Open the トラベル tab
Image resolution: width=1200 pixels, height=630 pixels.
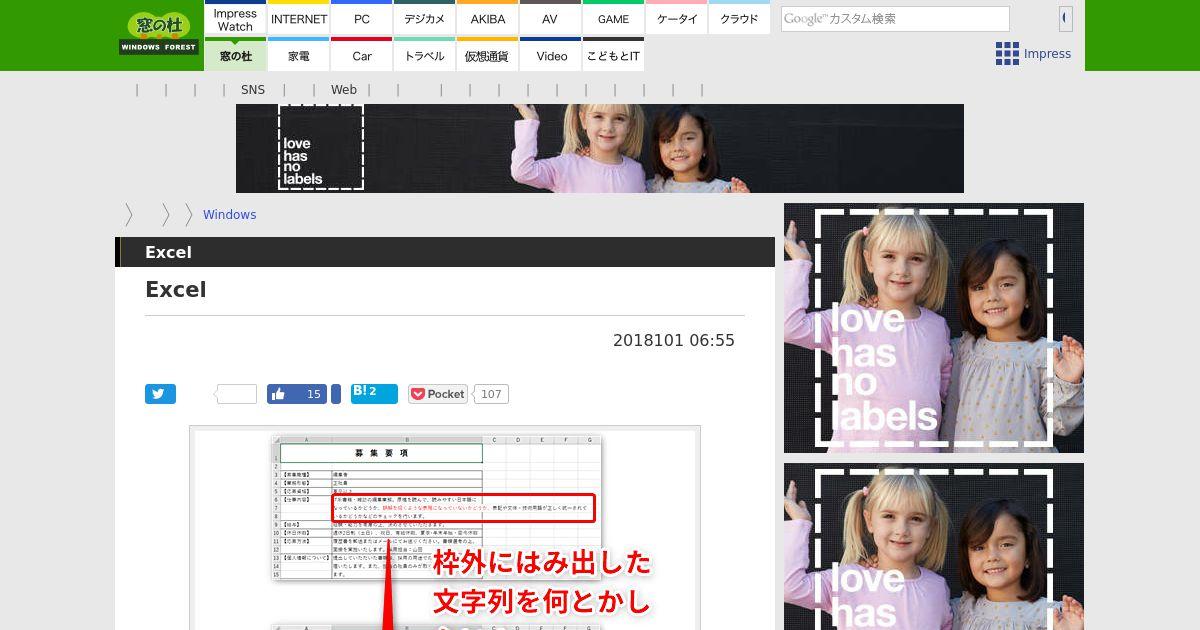[425, 56]
